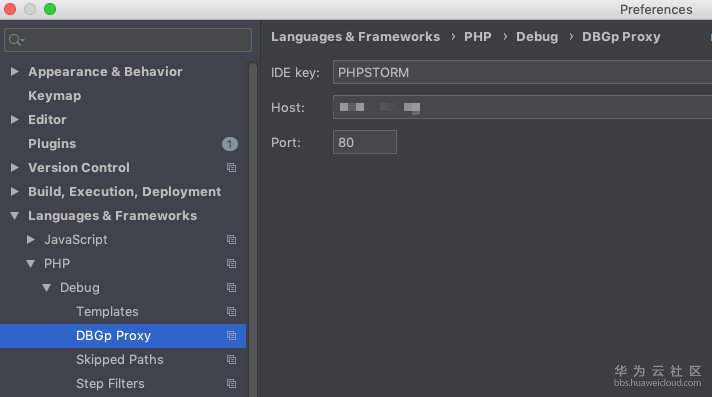Expand the Editor section

pos(15,119)
